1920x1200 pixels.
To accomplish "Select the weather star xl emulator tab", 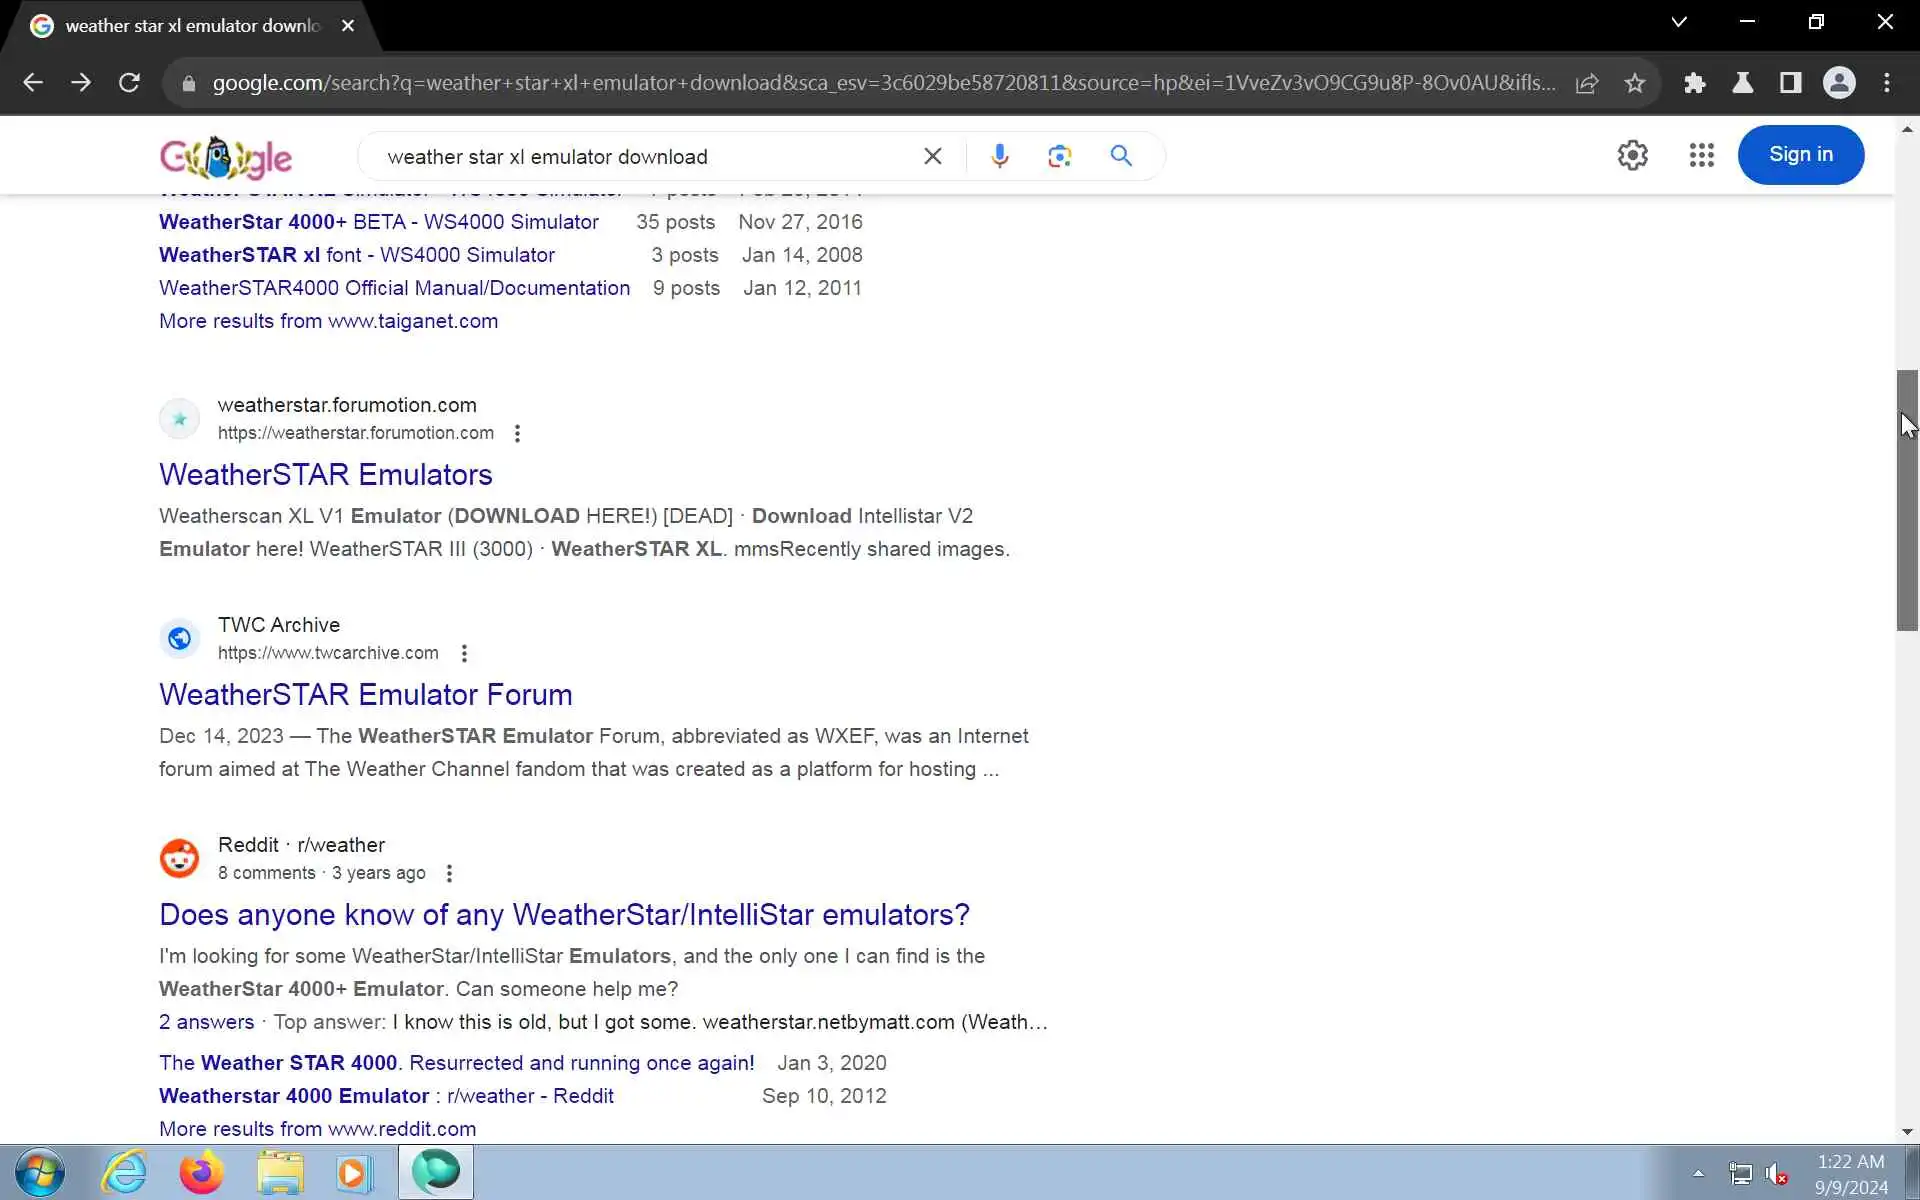I will [x=190, y=26].
